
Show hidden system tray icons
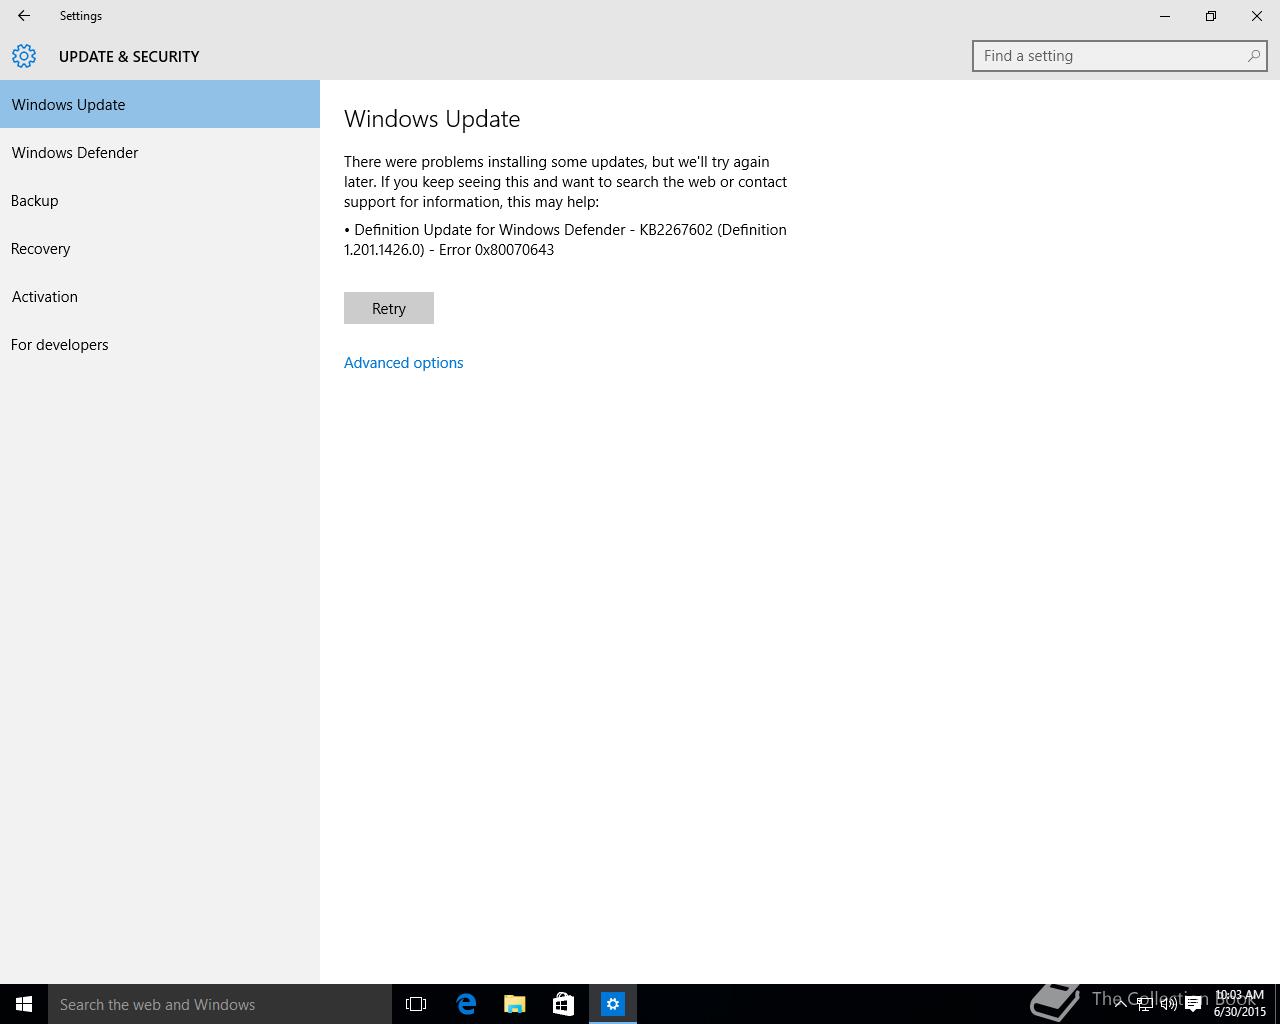pos(1120,1004)
